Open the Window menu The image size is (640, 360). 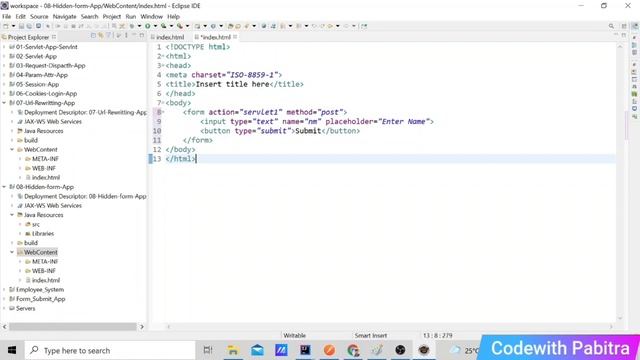pyautogui.click(x=151, y=16)
